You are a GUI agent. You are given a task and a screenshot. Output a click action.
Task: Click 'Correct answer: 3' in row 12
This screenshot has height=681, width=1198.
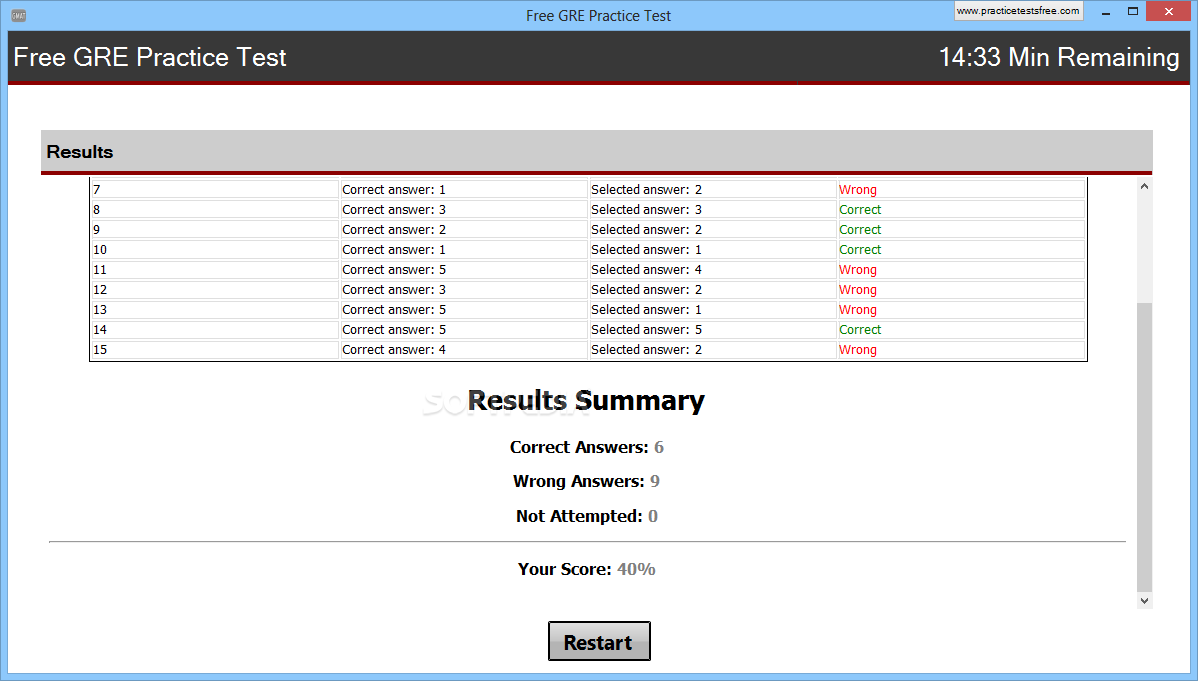[x=393, y=290]
